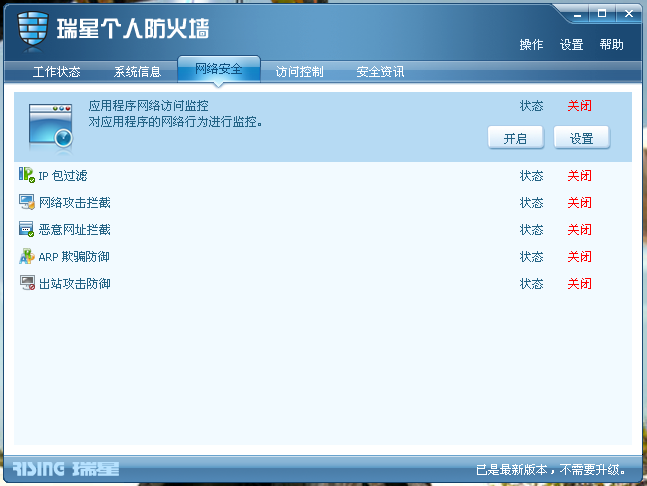Click the 设置 button beside 开启
The image size is (647, 486).
(x=581, y=138)
